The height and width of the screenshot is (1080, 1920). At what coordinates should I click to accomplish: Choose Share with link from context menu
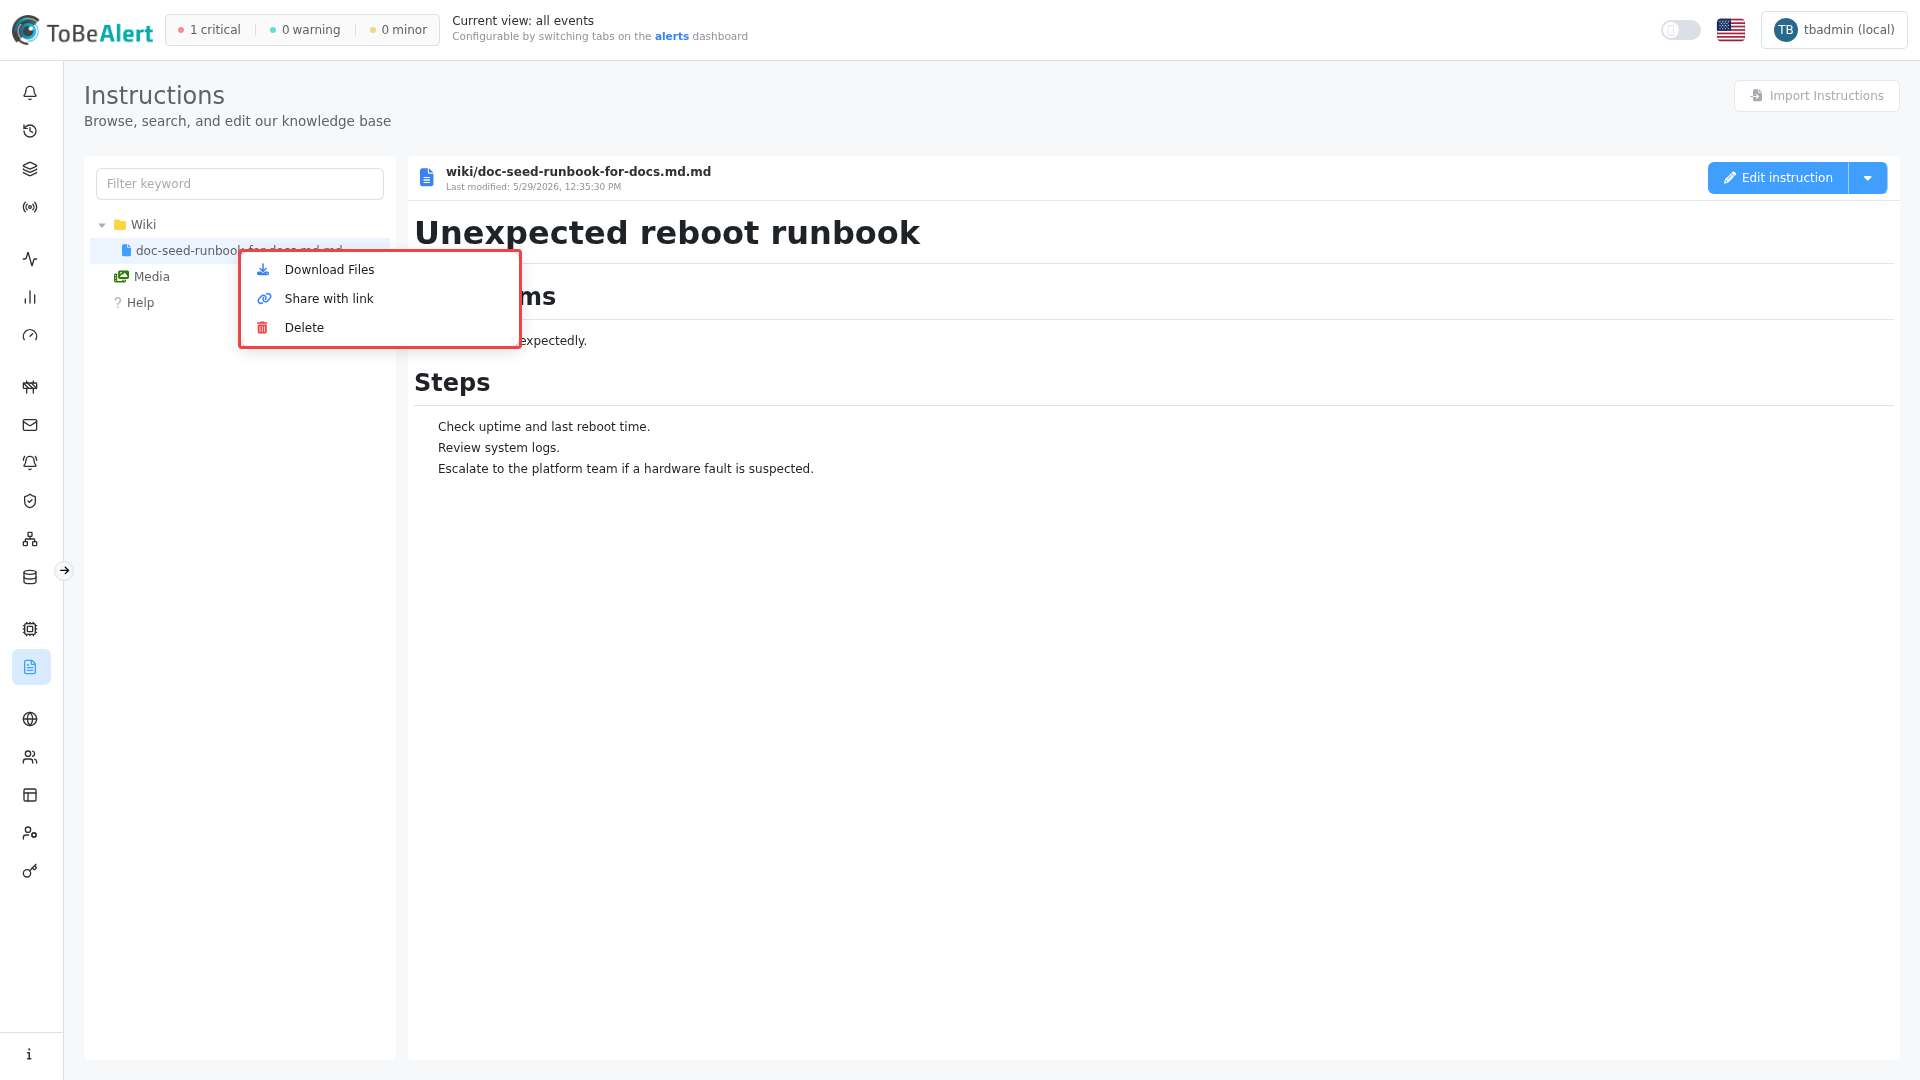point(380,299)
